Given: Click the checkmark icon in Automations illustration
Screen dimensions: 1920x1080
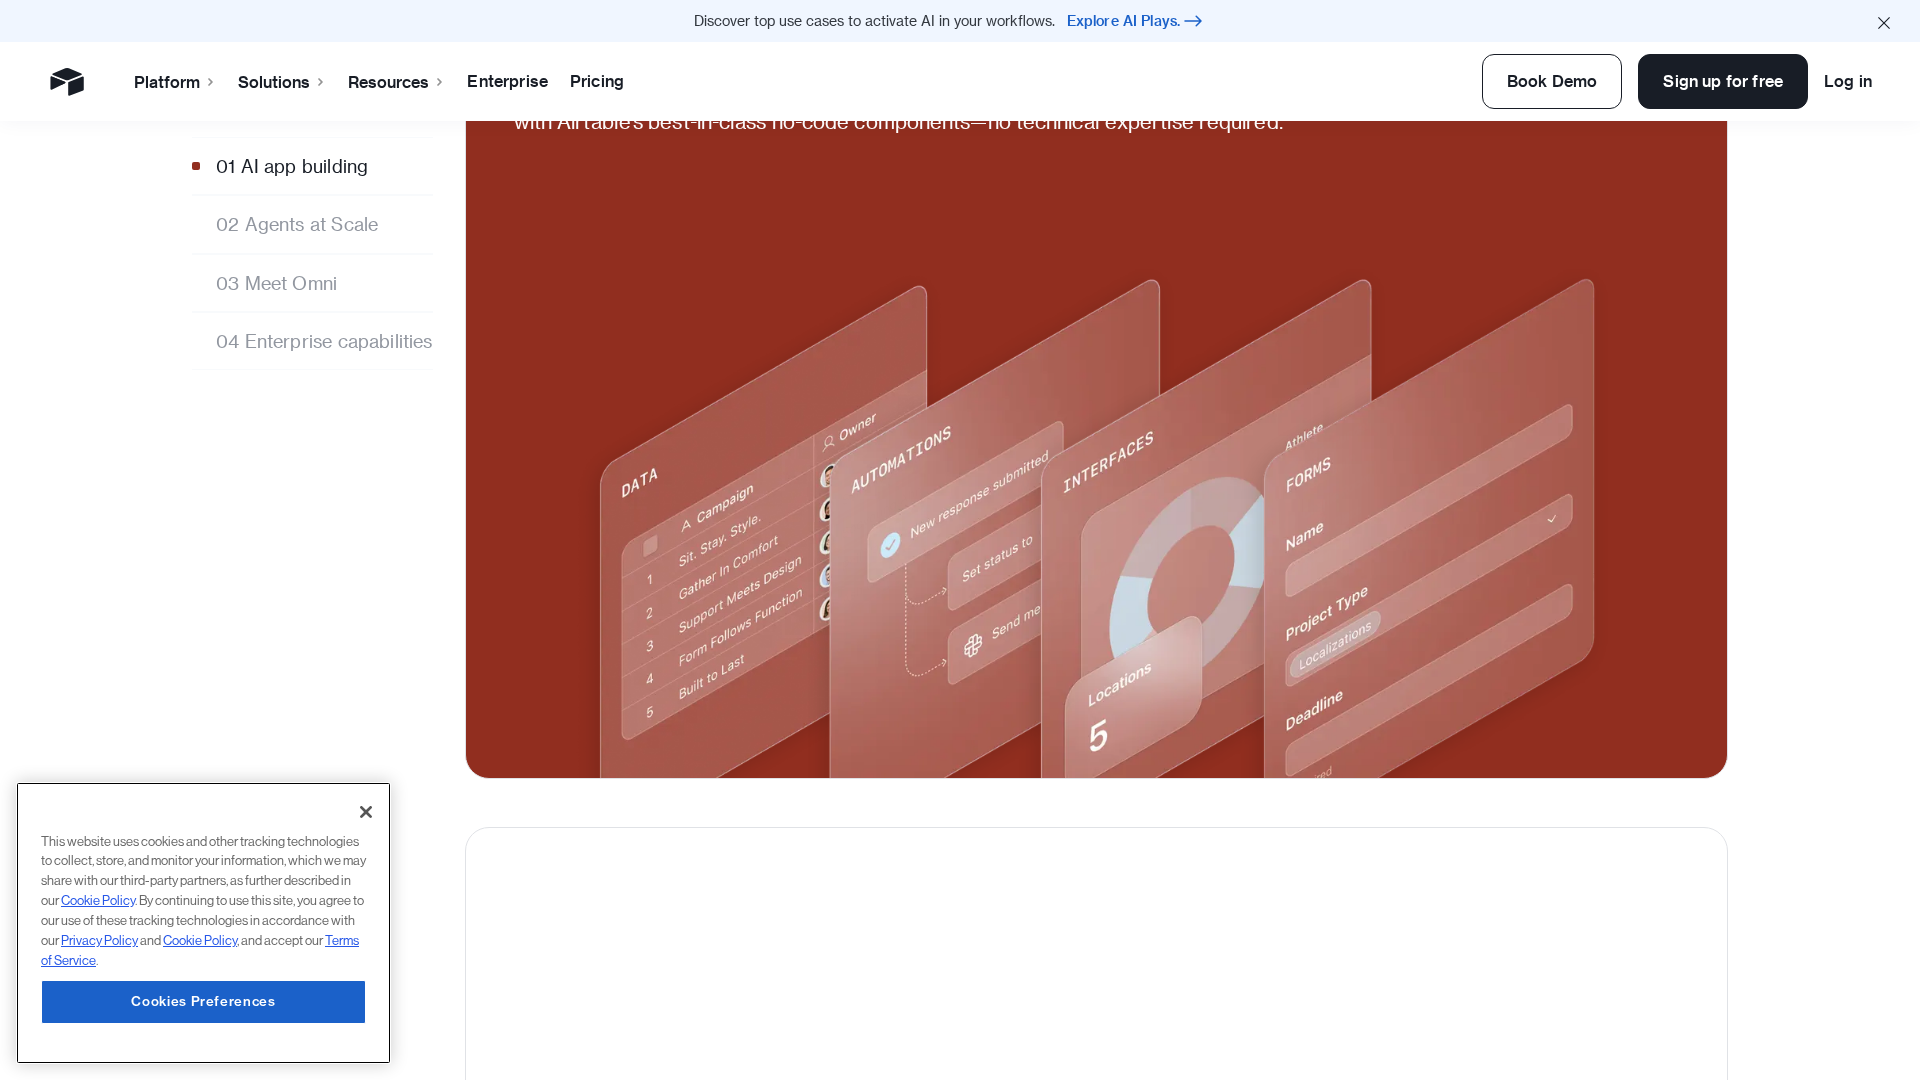Looking at the screenshot, I should click(x=890, y=545).
